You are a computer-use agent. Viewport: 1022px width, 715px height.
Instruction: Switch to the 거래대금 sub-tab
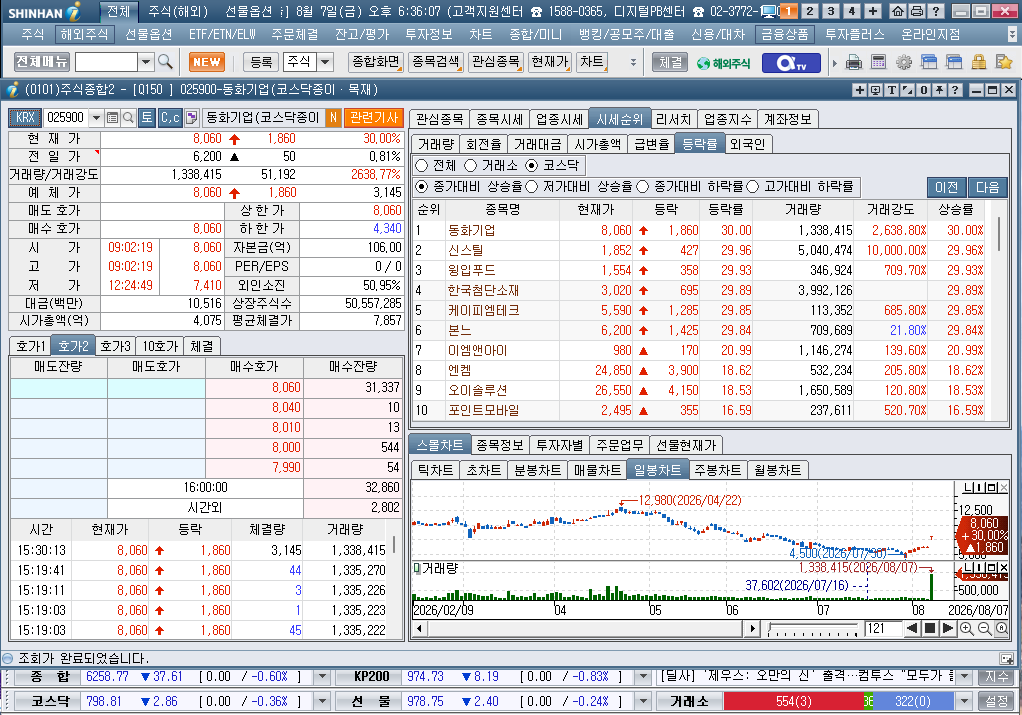click(538, 144)
